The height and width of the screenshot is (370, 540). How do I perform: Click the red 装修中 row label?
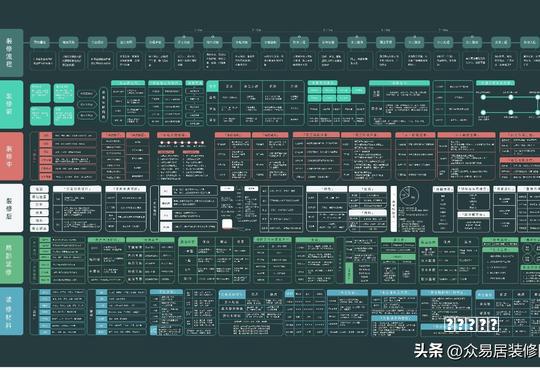tap(11, 156)
